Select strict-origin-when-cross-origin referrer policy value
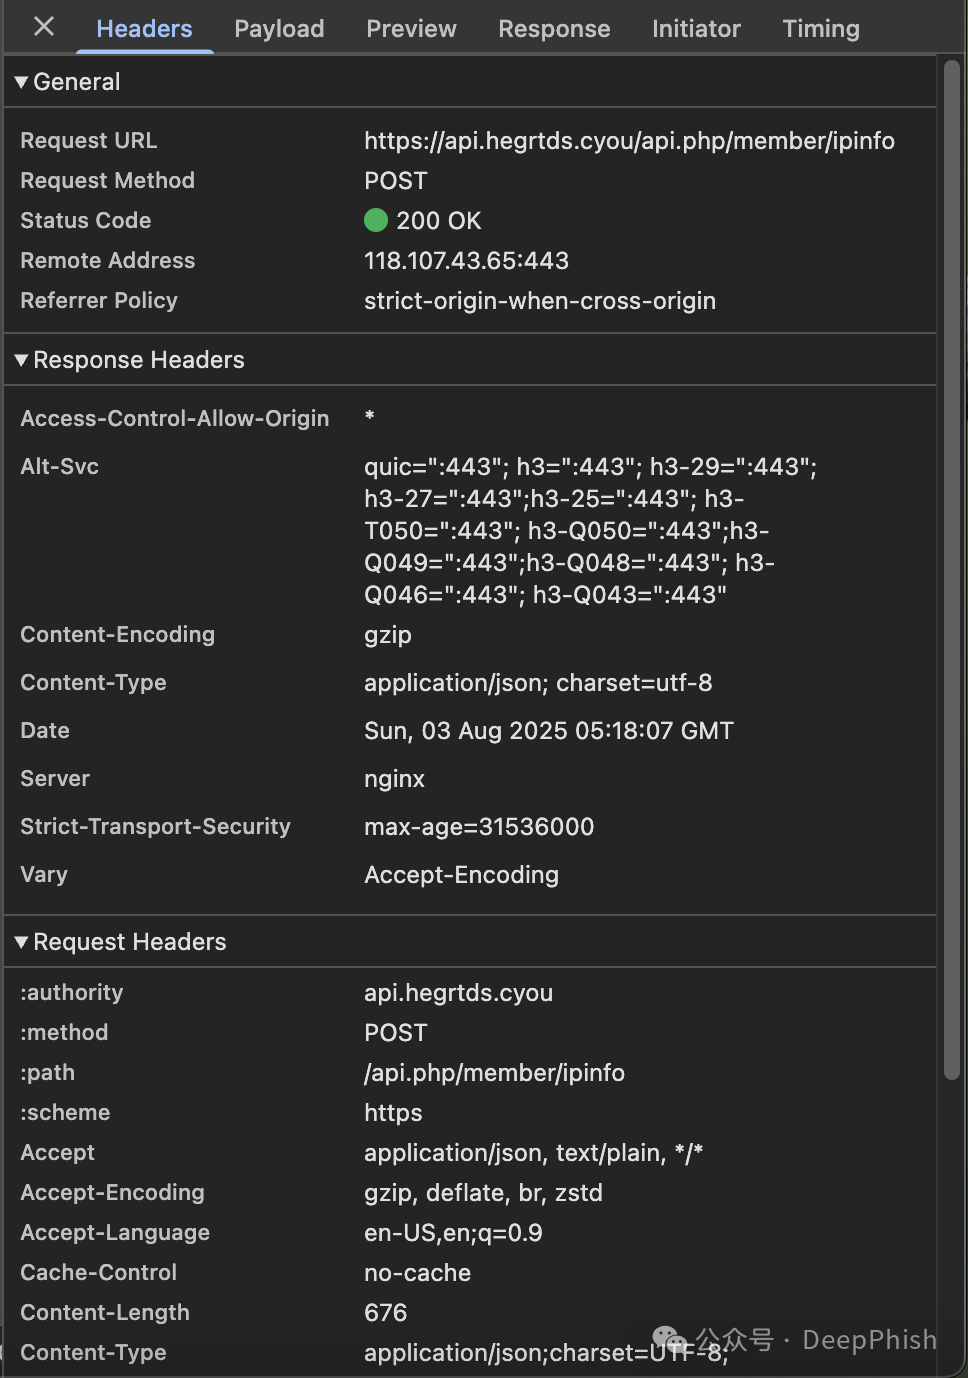Image resolution: width=968 pixels, height=1378 pixels. pyautogui.click(x=540, y=301)
